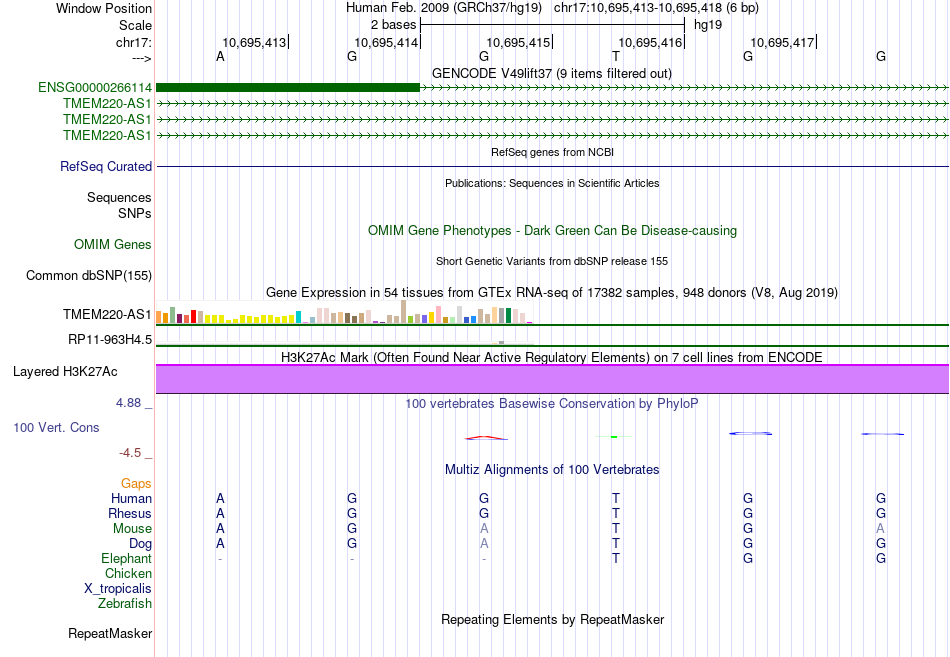
Task: Click the purple H3K27Ac signal band
Action: [552, 379]
